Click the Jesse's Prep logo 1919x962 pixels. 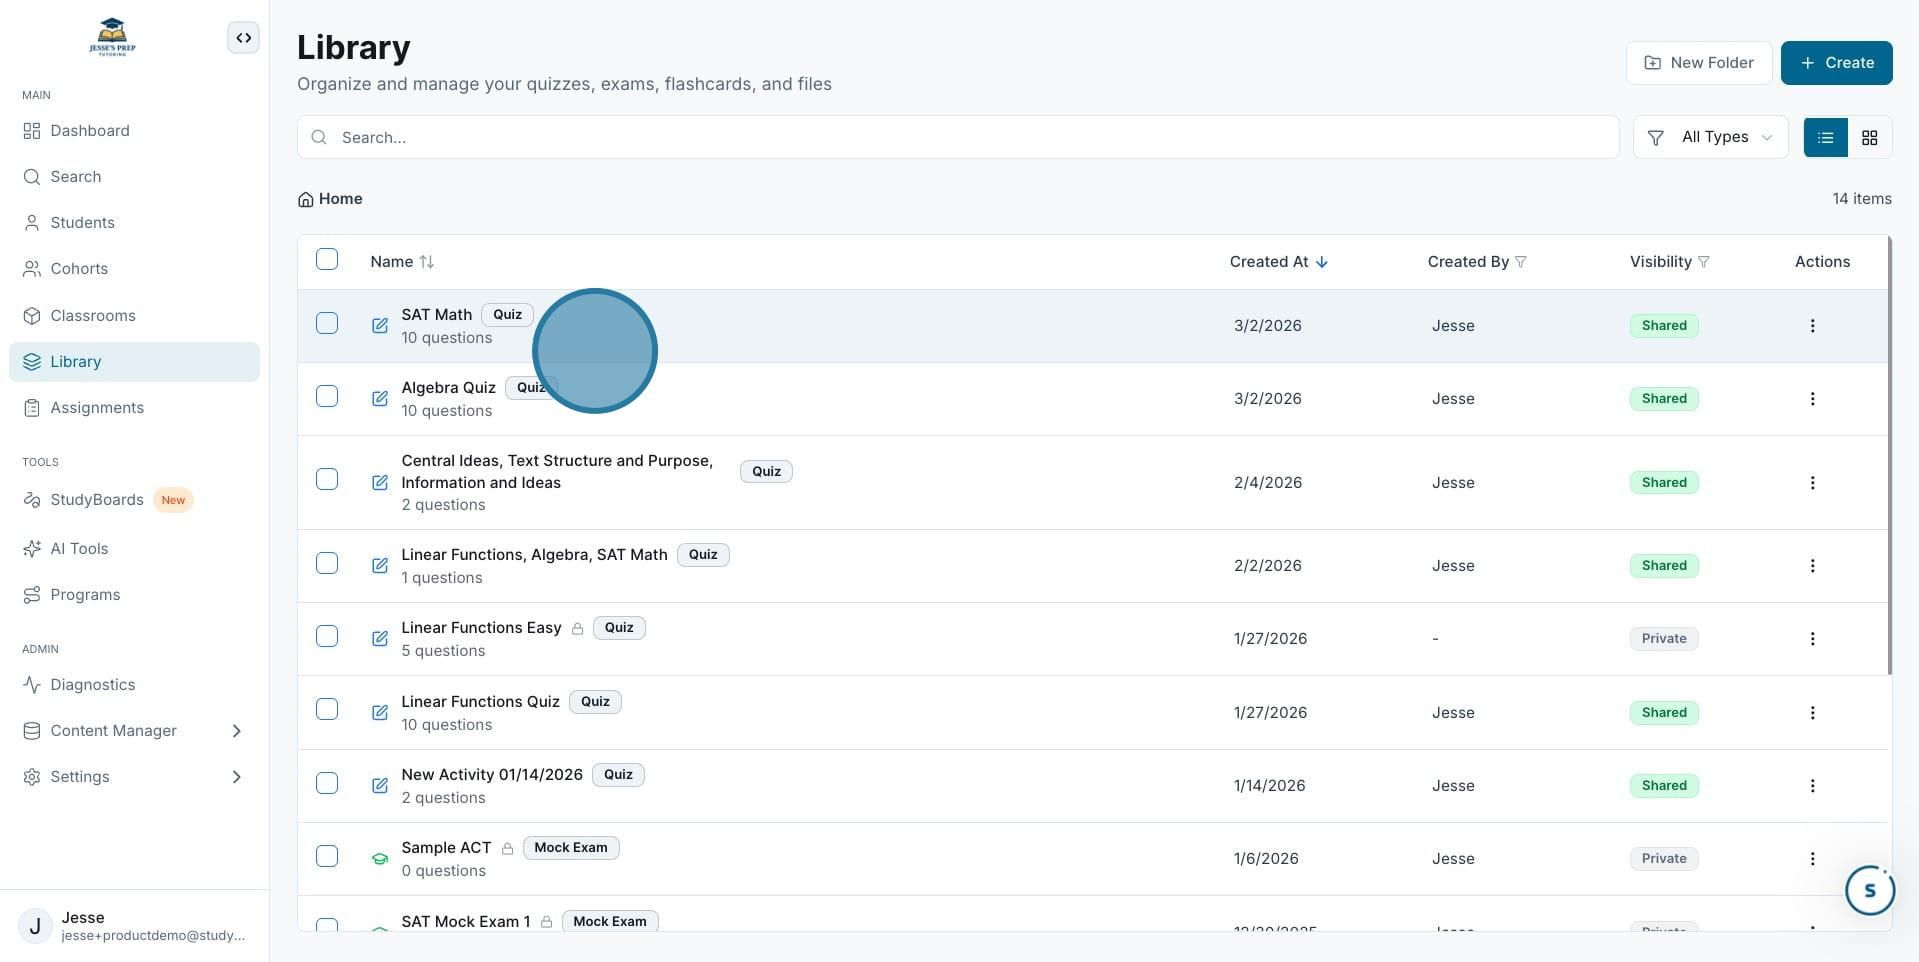(112, 38)
